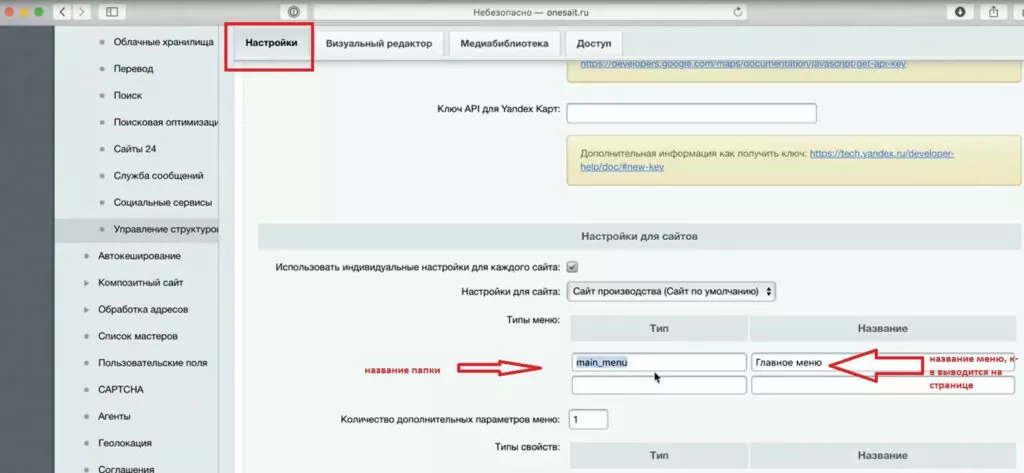1024x473 pixels.
Task: Click the address bar showing onesait.ru
Action: tap(530, 12)
